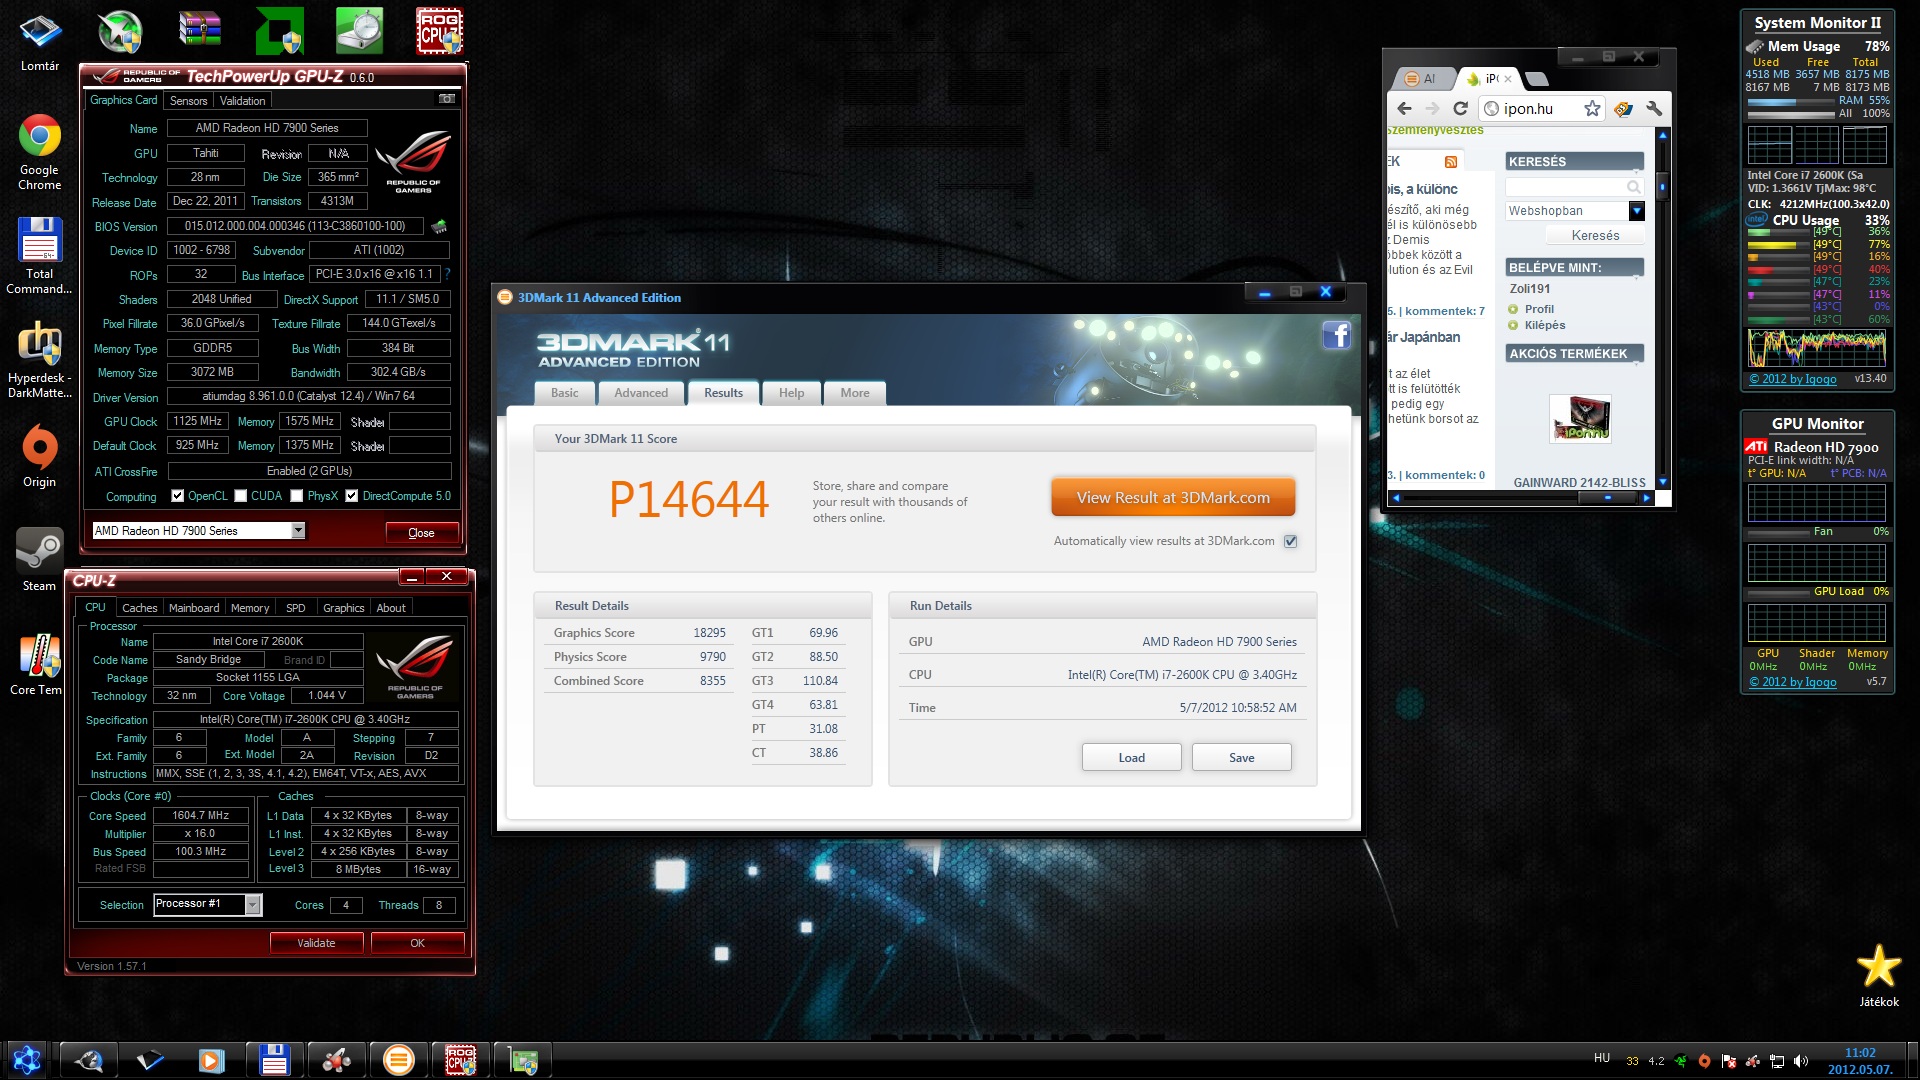Launch Origin from desktop icon
The image size is (1920, 1080).
click(40, 456)
